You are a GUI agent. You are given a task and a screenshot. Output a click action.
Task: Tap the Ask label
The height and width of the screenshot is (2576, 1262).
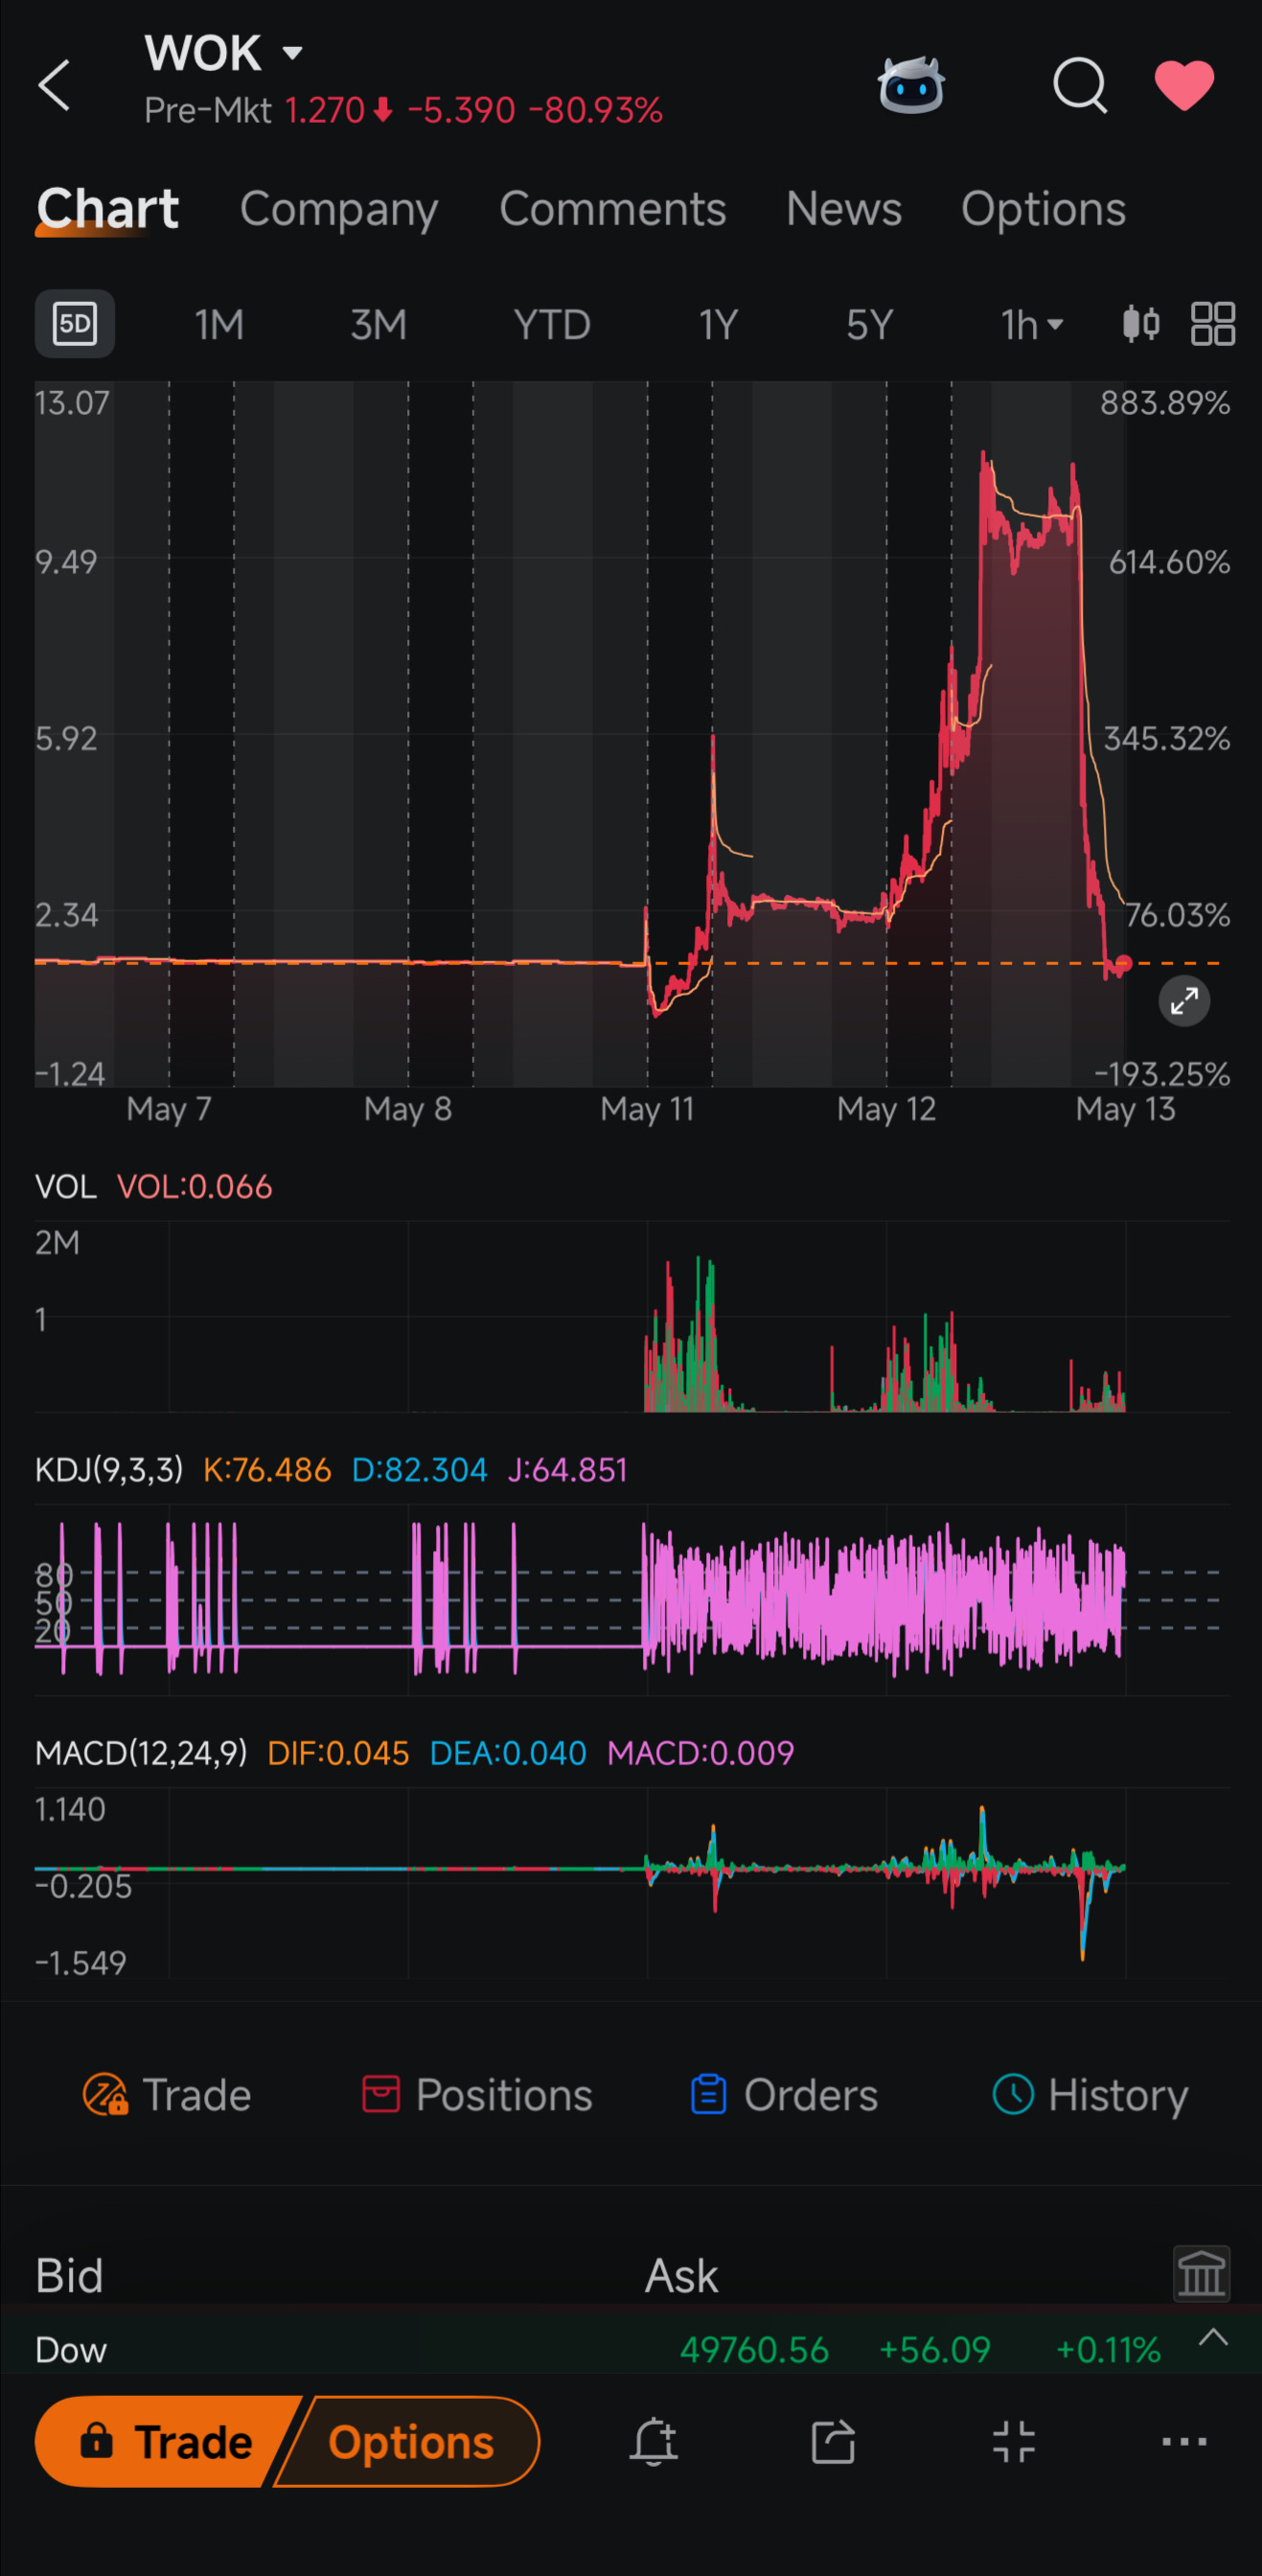pos(681,2275)
